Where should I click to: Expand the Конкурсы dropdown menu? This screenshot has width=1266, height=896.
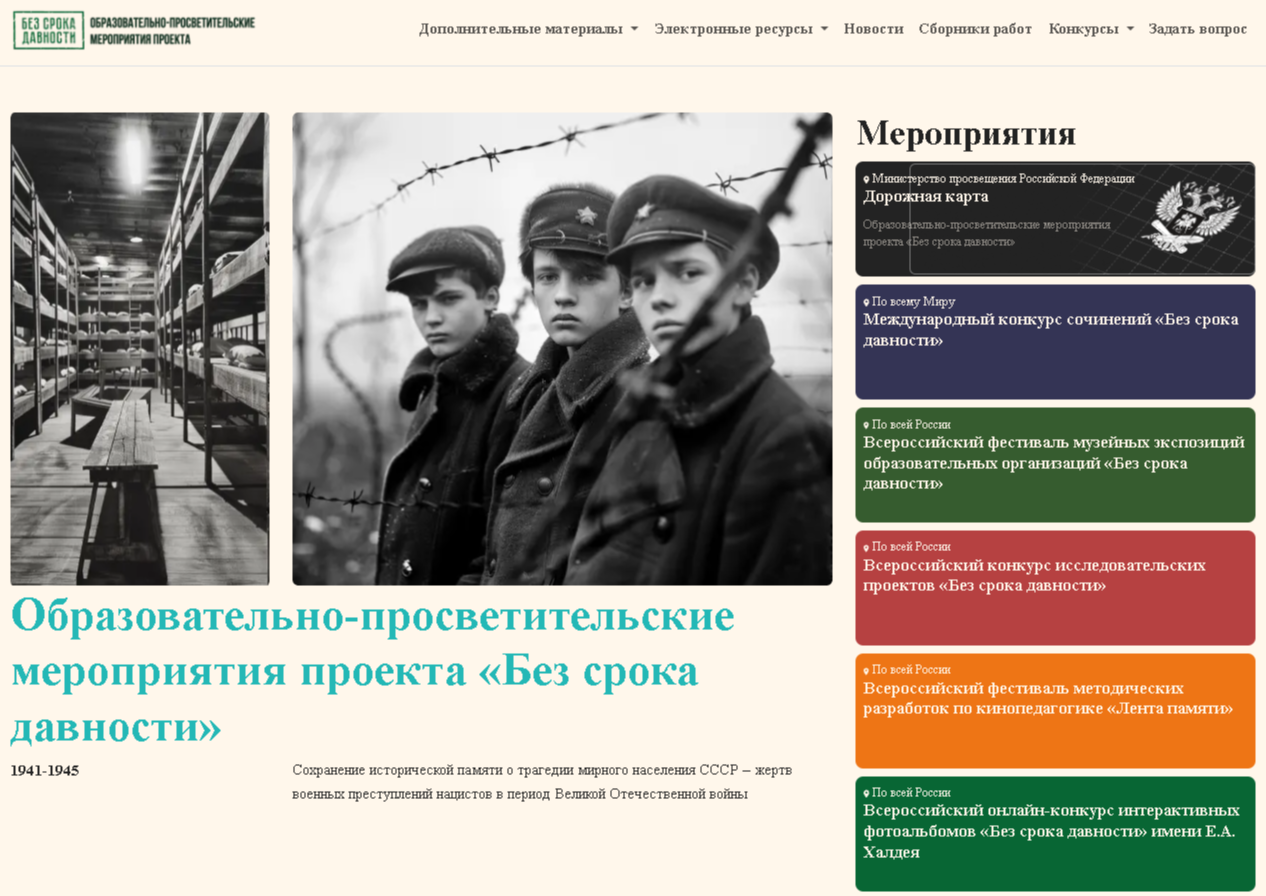click(1091, 29)
